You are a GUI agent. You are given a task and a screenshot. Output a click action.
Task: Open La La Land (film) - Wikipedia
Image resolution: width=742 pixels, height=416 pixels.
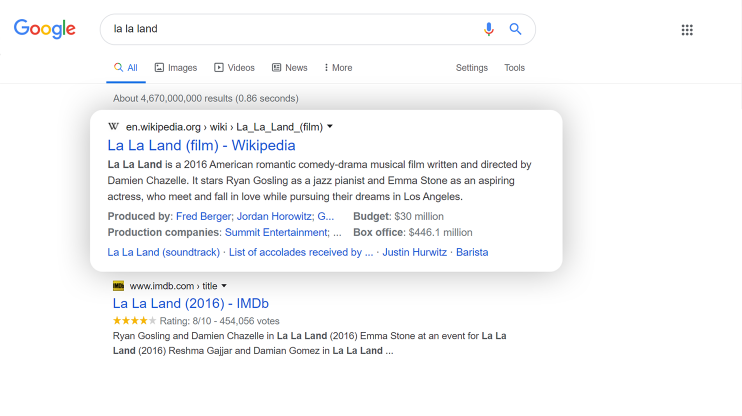click(201, 145)
